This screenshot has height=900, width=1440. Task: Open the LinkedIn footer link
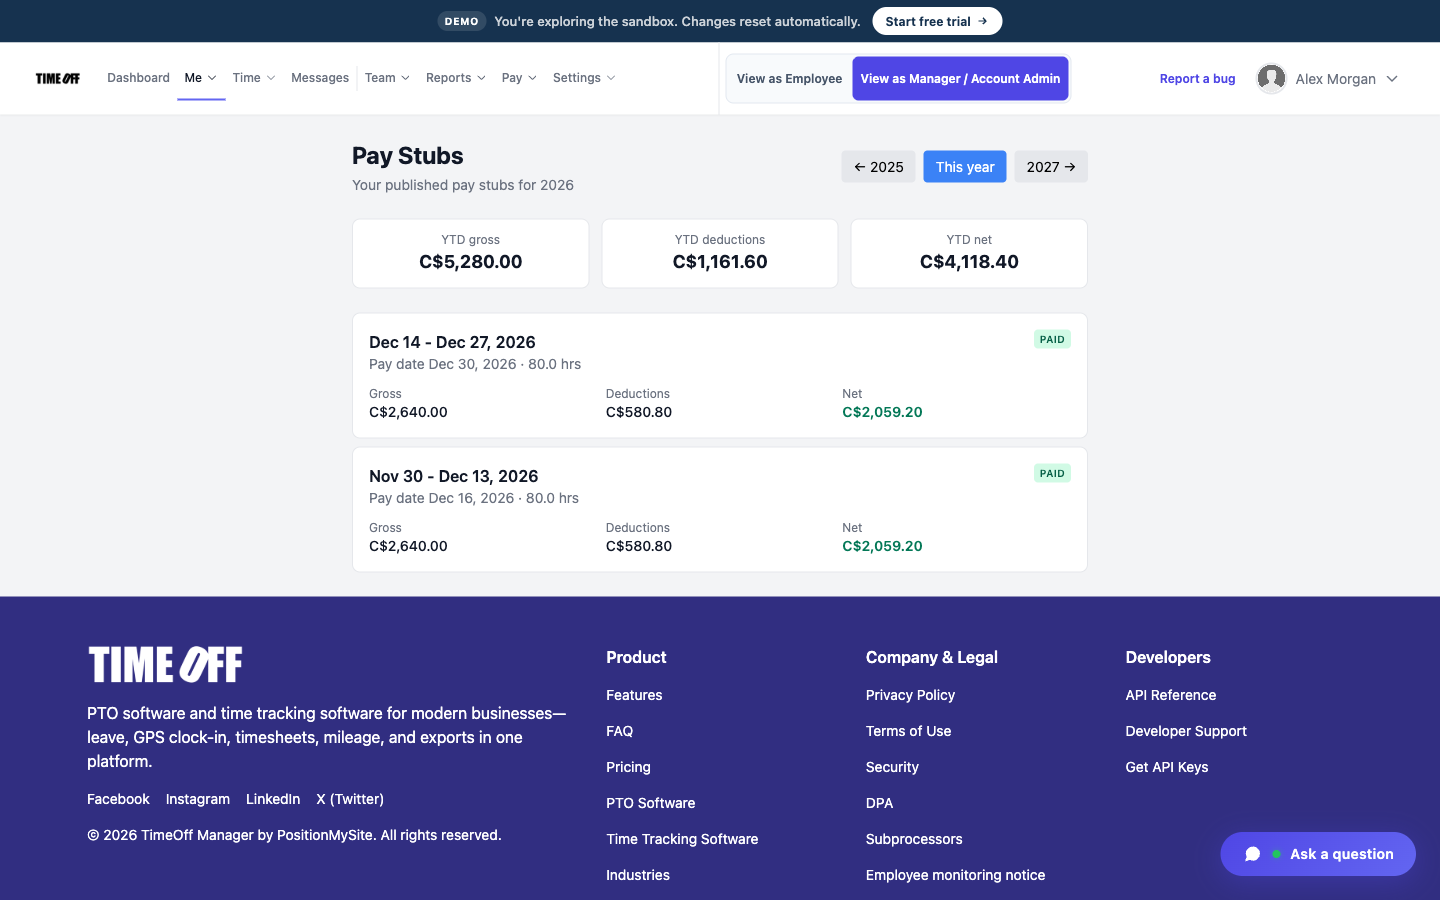(273, 799)
